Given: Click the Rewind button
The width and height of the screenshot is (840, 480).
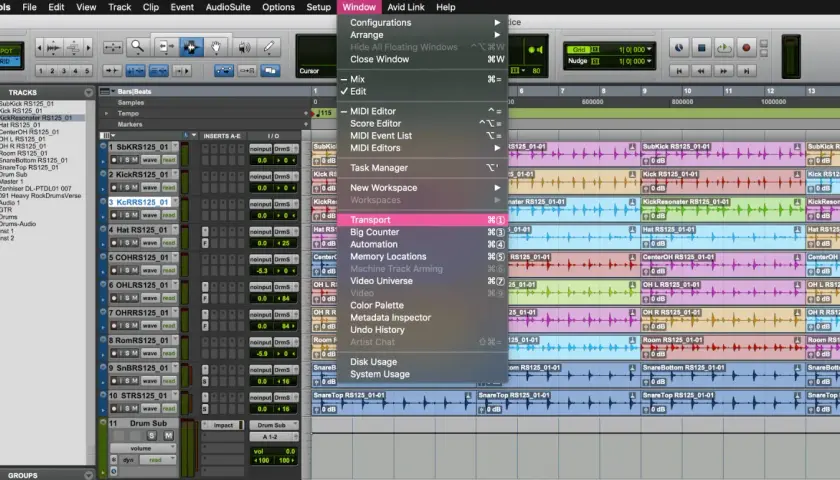Looking at the screenshot, I should [701, 70].
